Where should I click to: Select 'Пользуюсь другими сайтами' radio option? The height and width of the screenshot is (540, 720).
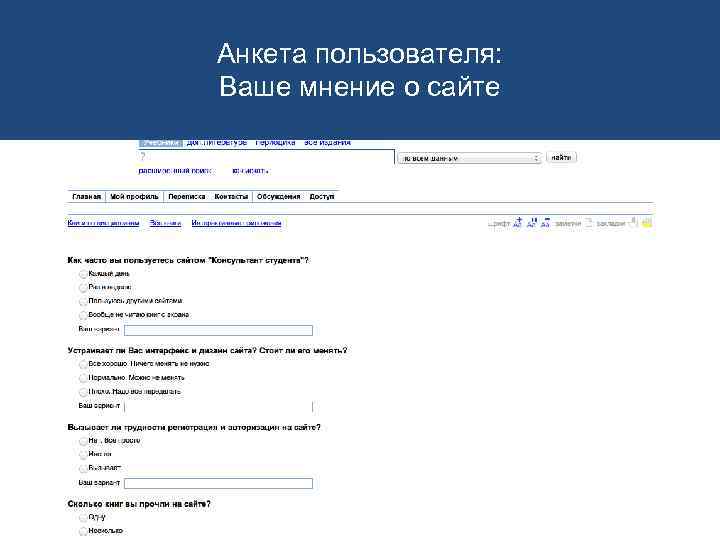pyautogui.click(x=83, y=302)
